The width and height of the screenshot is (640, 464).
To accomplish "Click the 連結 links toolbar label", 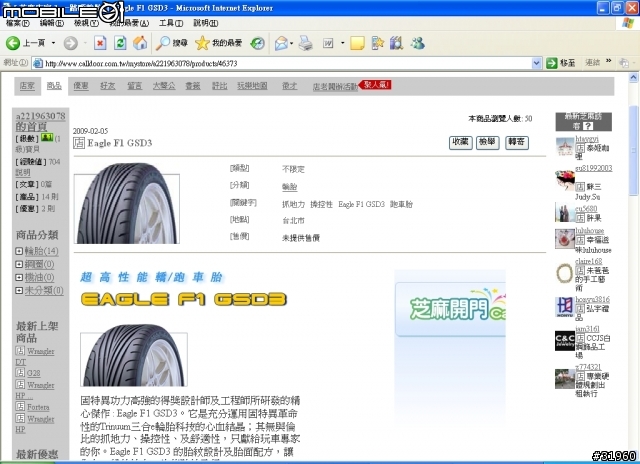I will click(x=593, y=62).
